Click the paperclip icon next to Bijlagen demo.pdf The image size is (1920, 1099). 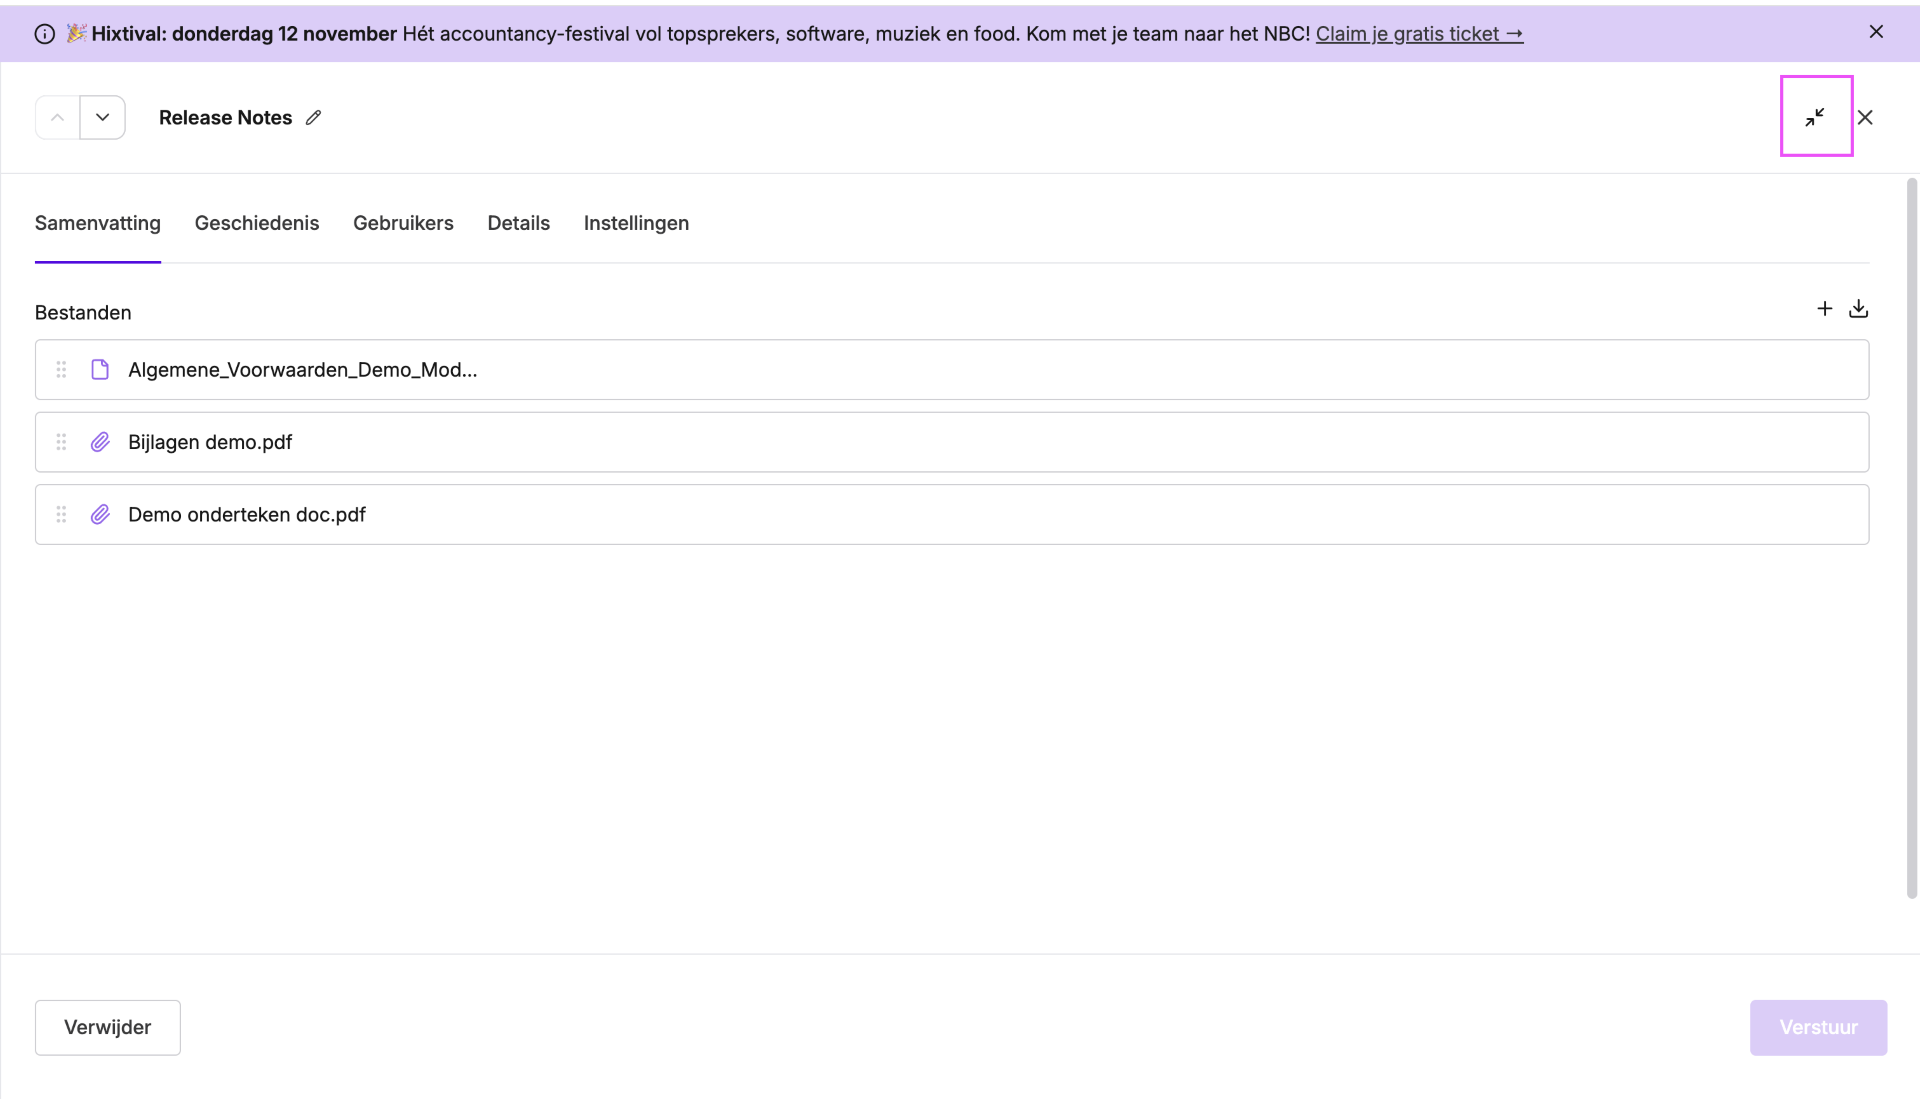[x=100, y=442]
